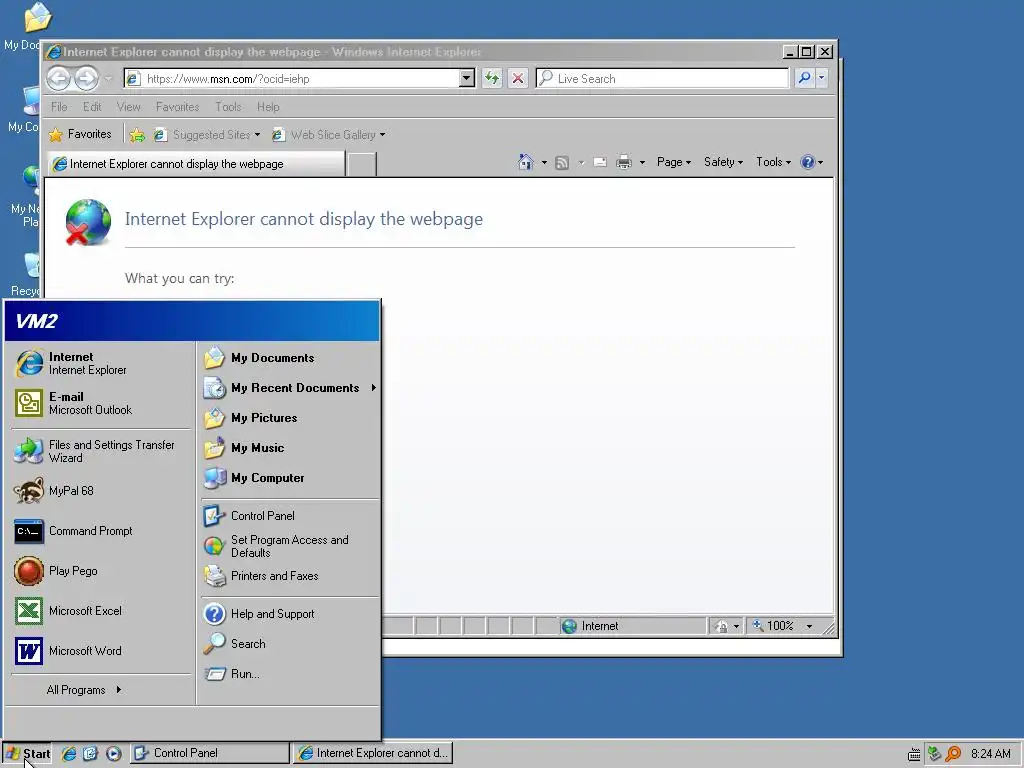Click the red Stop loading icon
Image resolution: width=1024 pixels, height=768 pixels.
pyautogui.click(x=518, y=78)
